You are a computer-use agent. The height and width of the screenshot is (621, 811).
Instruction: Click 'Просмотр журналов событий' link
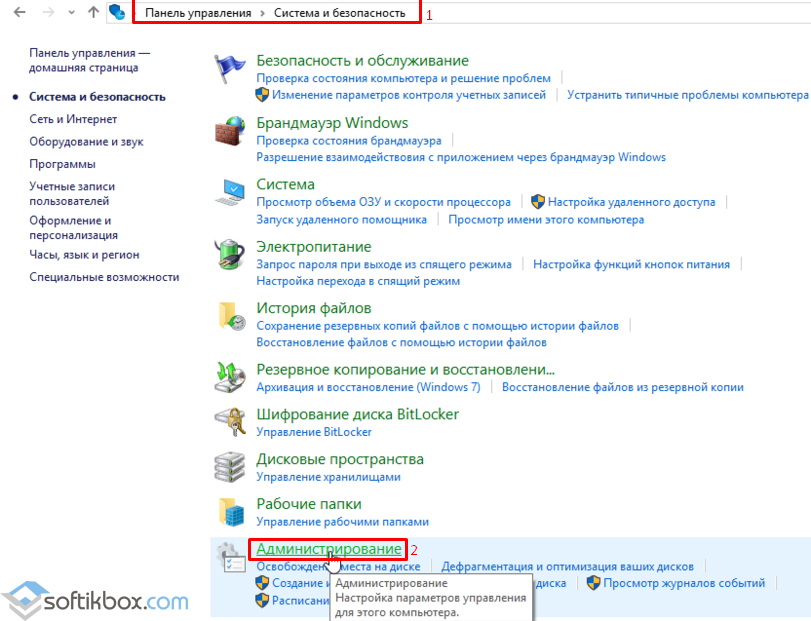(684, 583)
